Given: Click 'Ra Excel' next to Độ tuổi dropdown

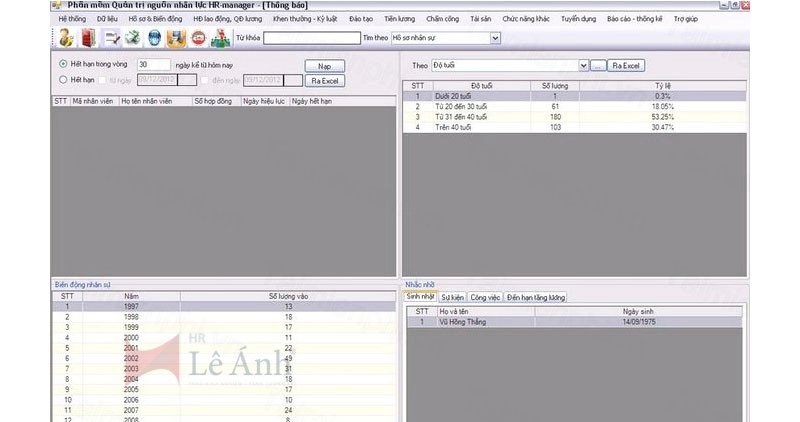Looking at the screenshot, I should (x=625, y=65).
